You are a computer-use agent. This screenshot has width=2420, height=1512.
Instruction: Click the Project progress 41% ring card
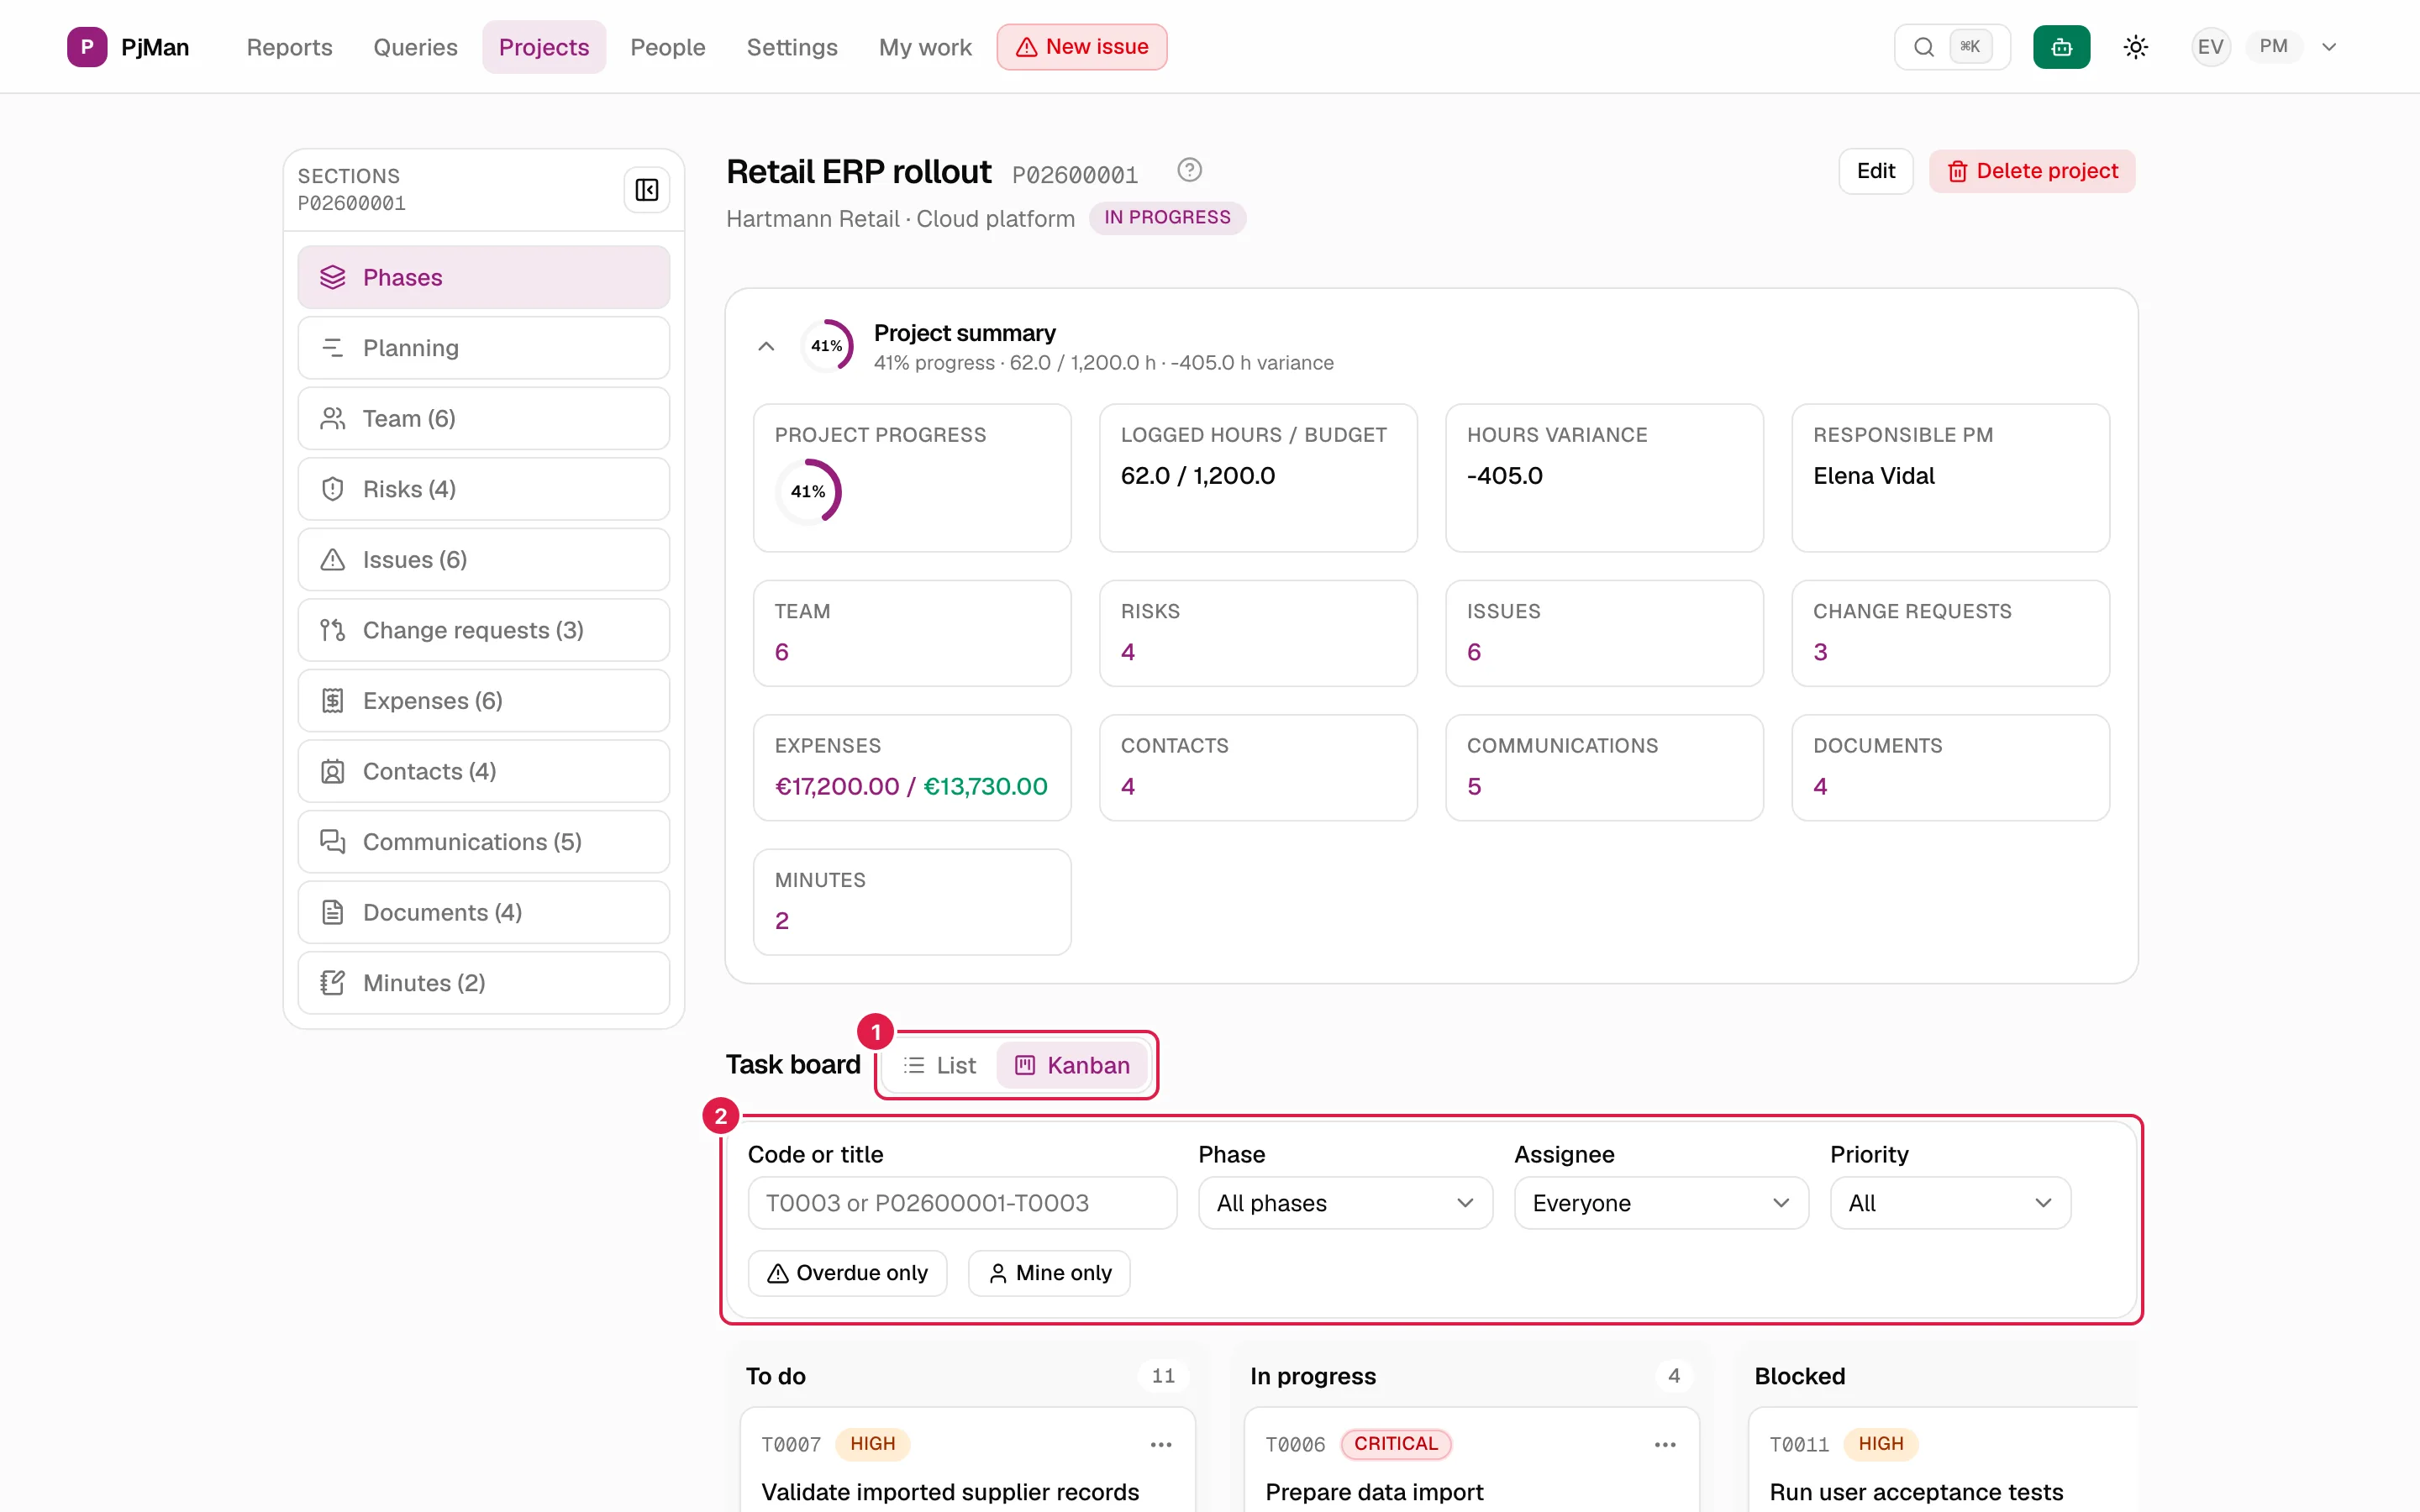click(x=912, y=478)
